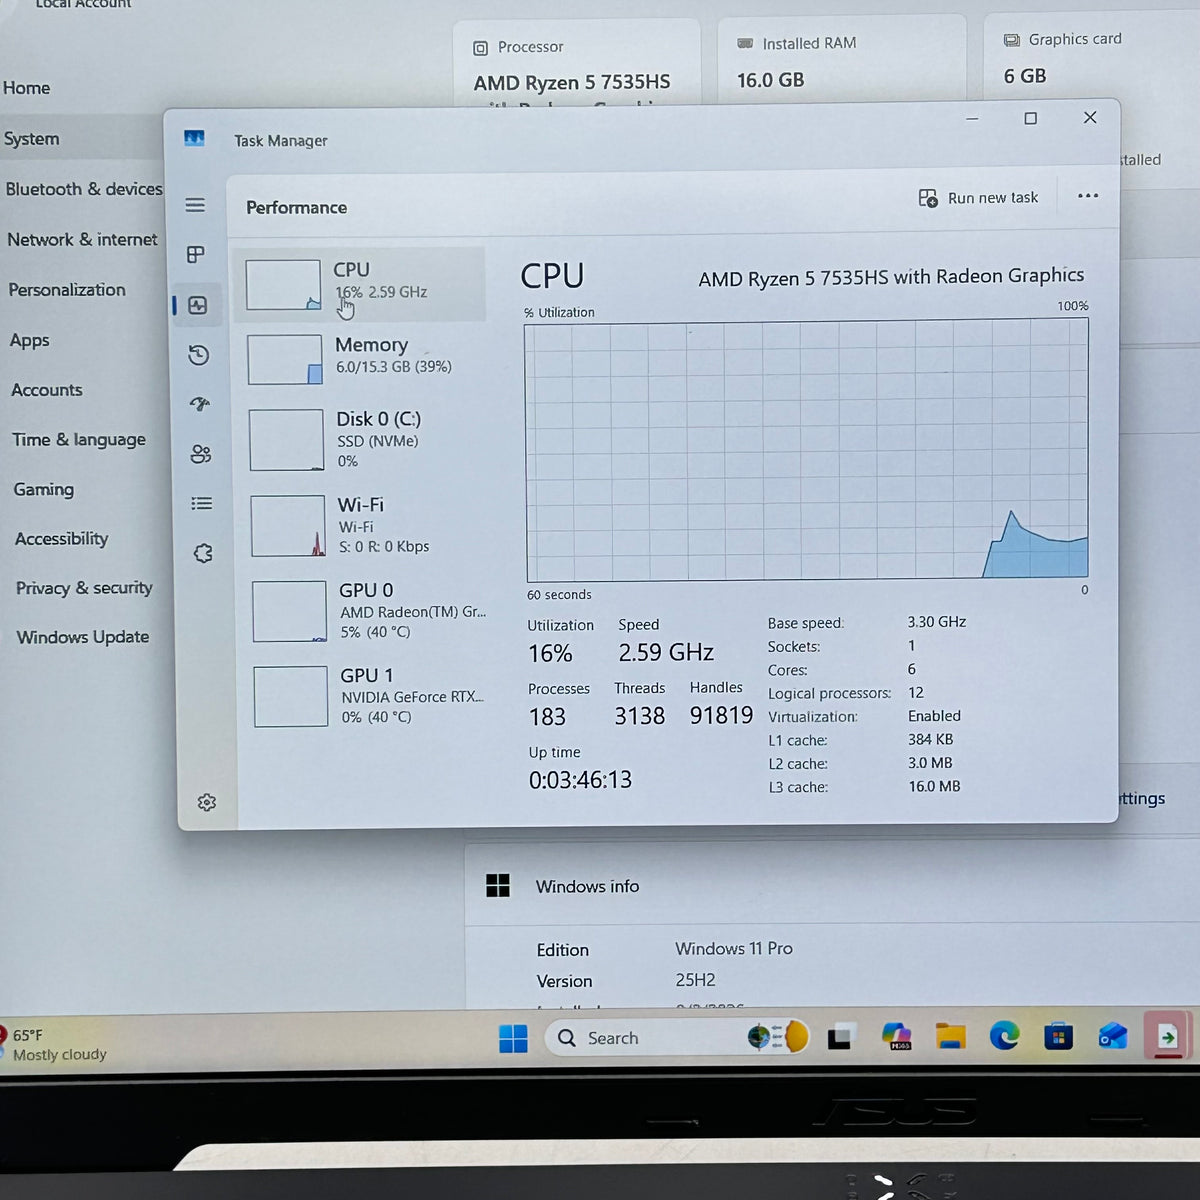The height and width of the screenshot is (1200, 1200).
Task: Open Gaming in Settings sidebar
Action: (x=44, y=489)
